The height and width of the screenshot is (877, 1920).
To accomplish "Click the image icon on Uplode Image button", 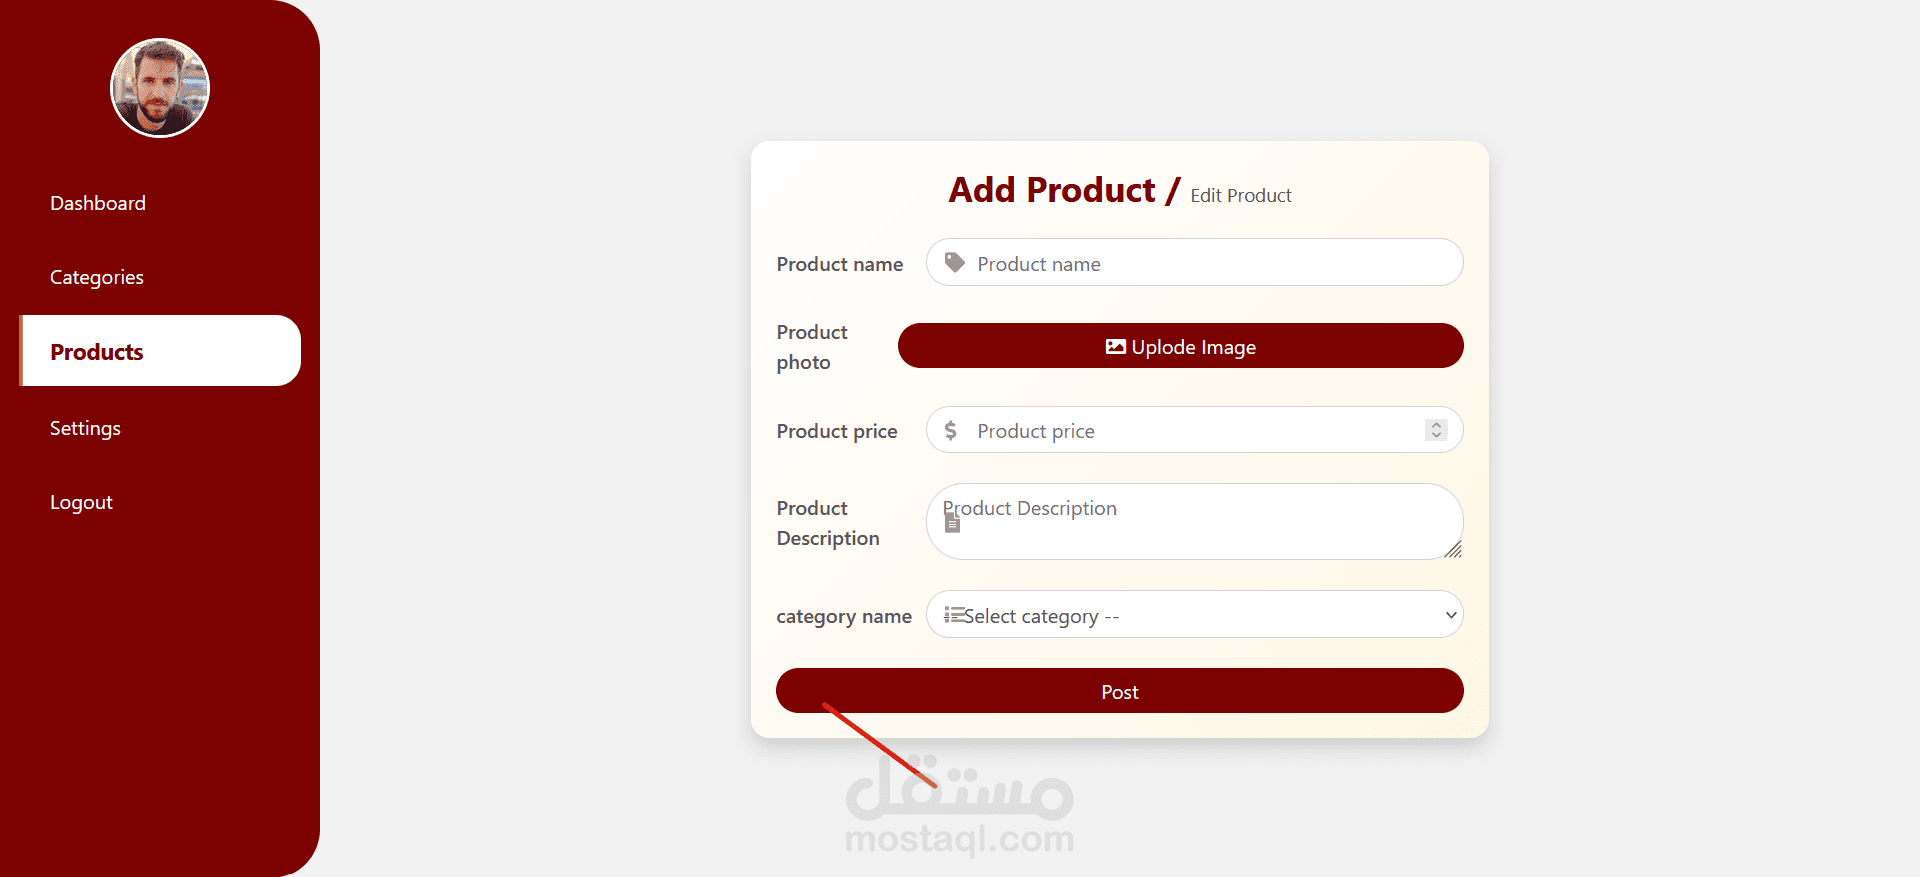I will 1116,347.
